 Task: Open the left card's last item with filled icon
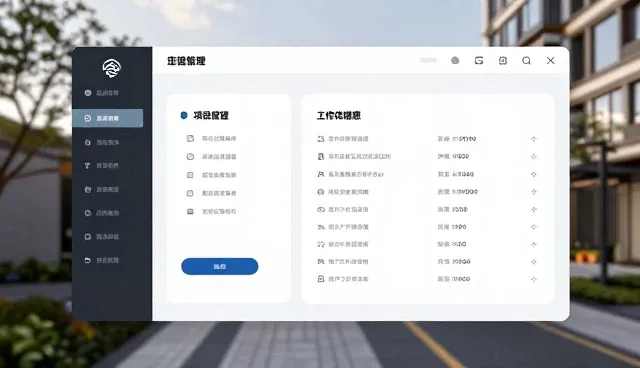[x=211, y=211]
